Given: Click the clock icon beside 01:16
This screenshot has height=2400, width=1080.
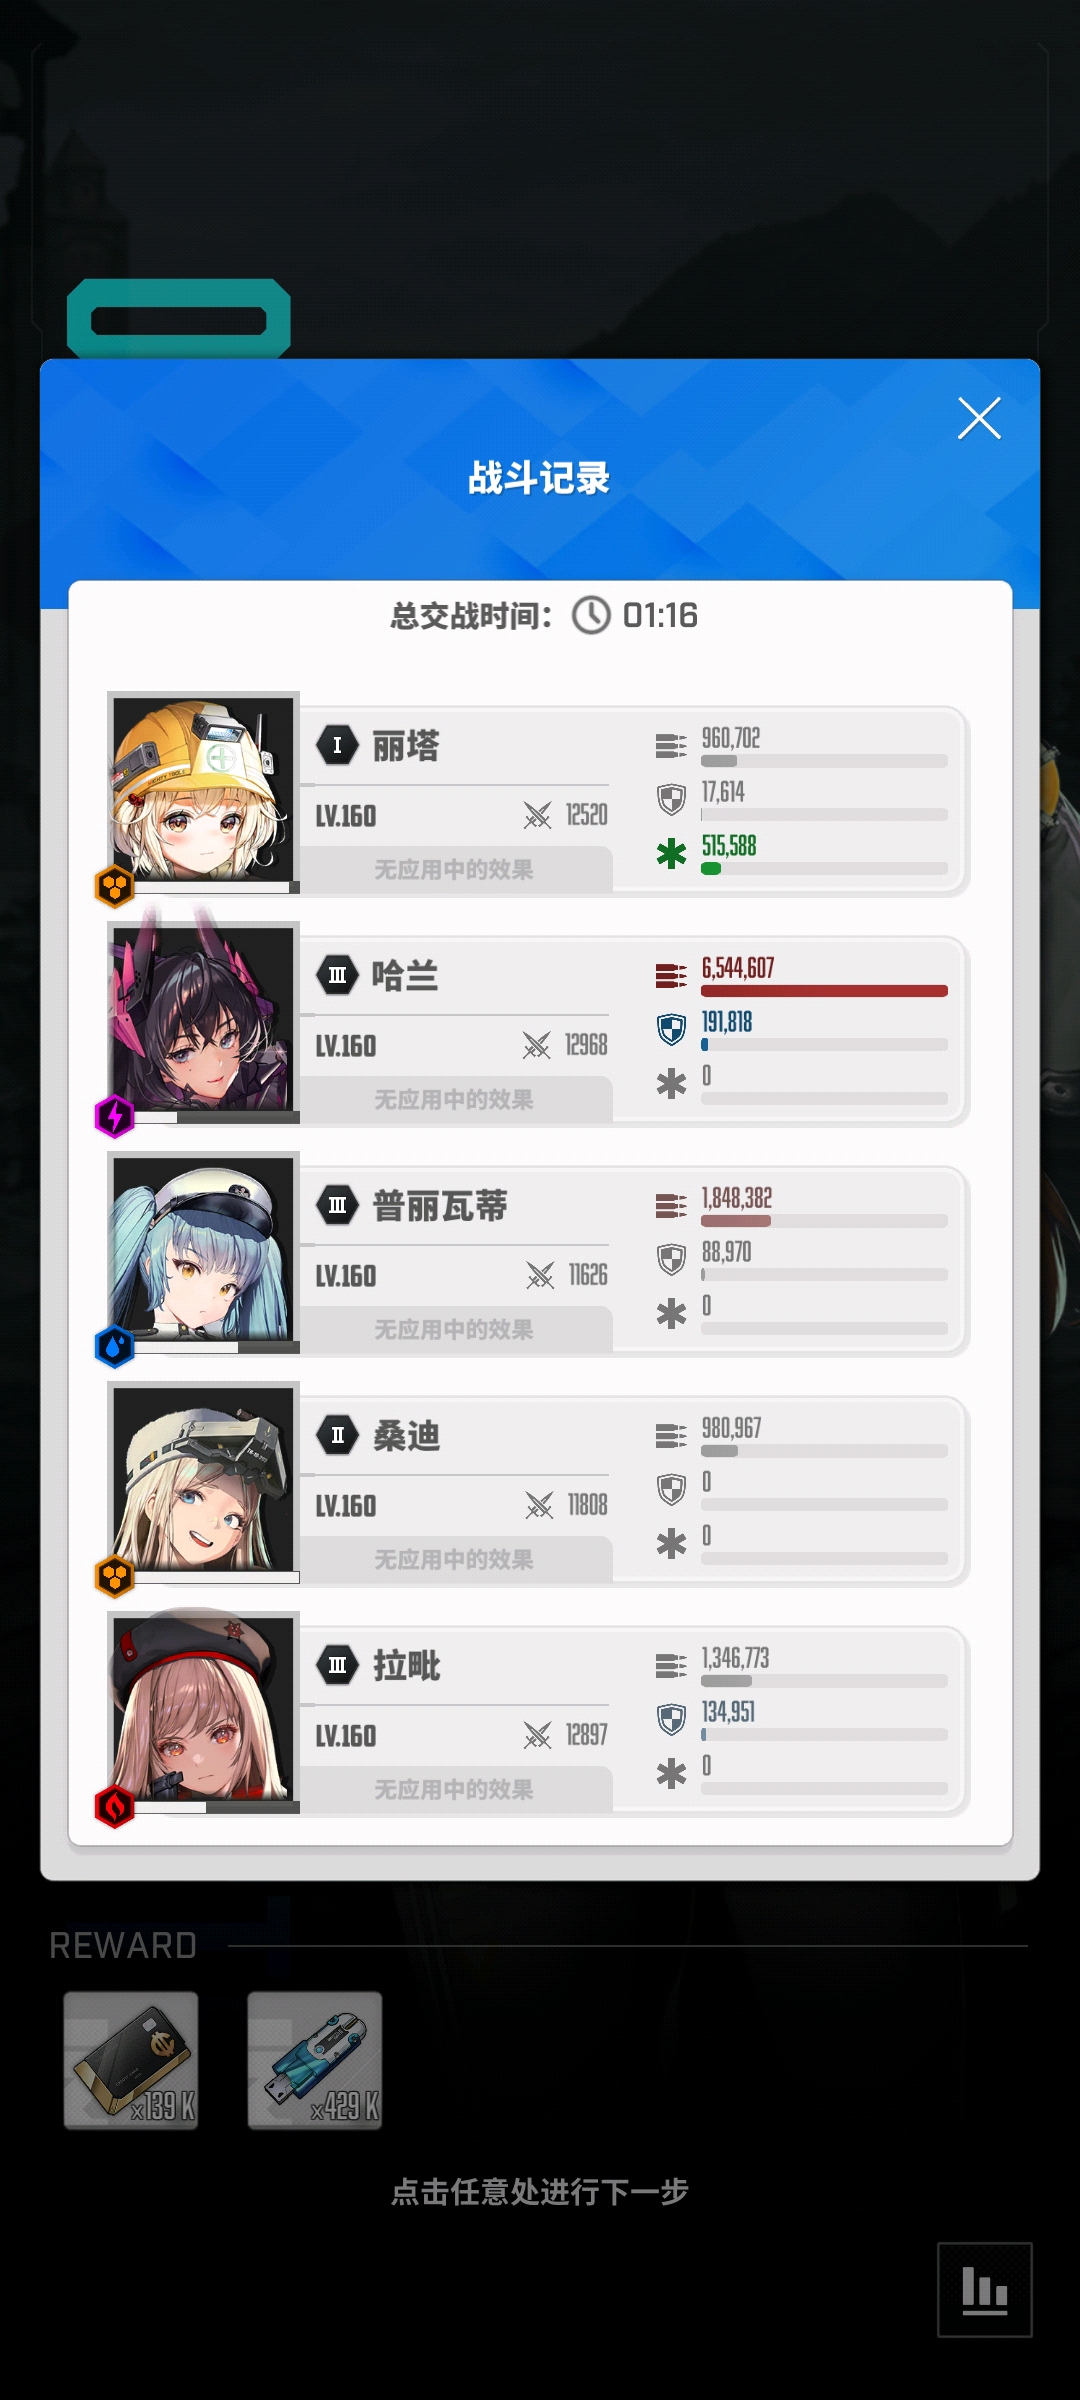Looking at the screenshot, I should coord(591,615).
